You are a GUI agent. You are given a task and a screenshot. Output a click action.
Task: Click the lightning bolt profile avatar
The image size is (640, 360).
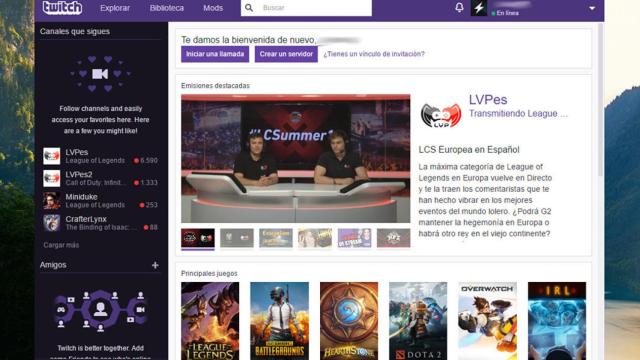point(479,8)
